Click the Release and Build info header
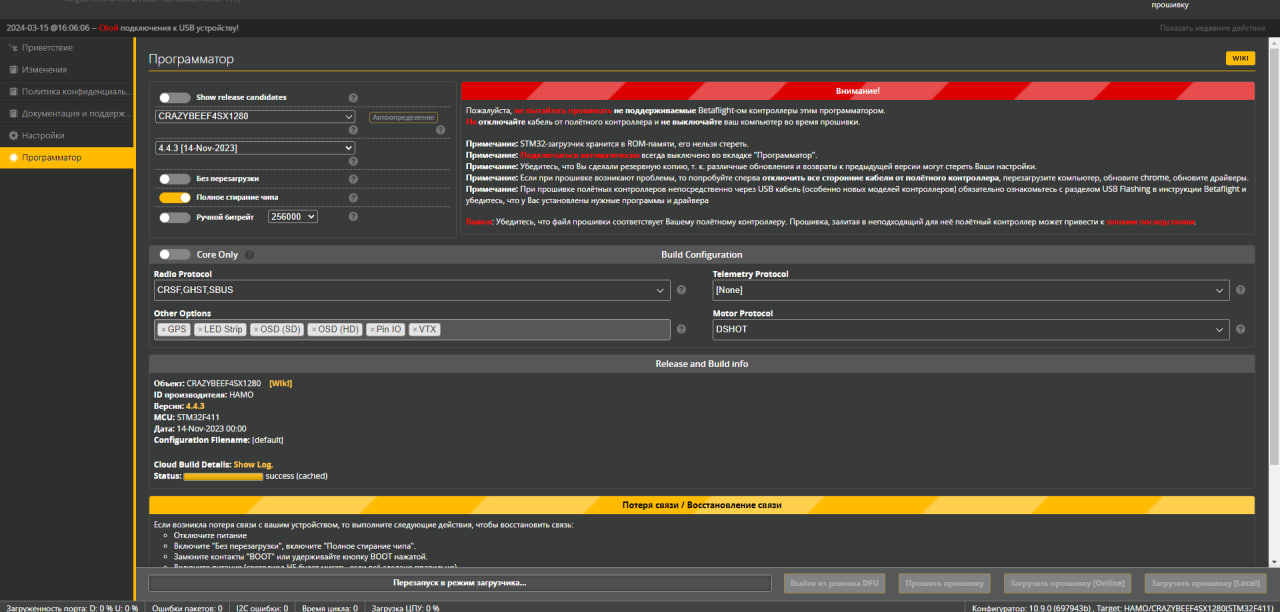 tap(702, 364)
